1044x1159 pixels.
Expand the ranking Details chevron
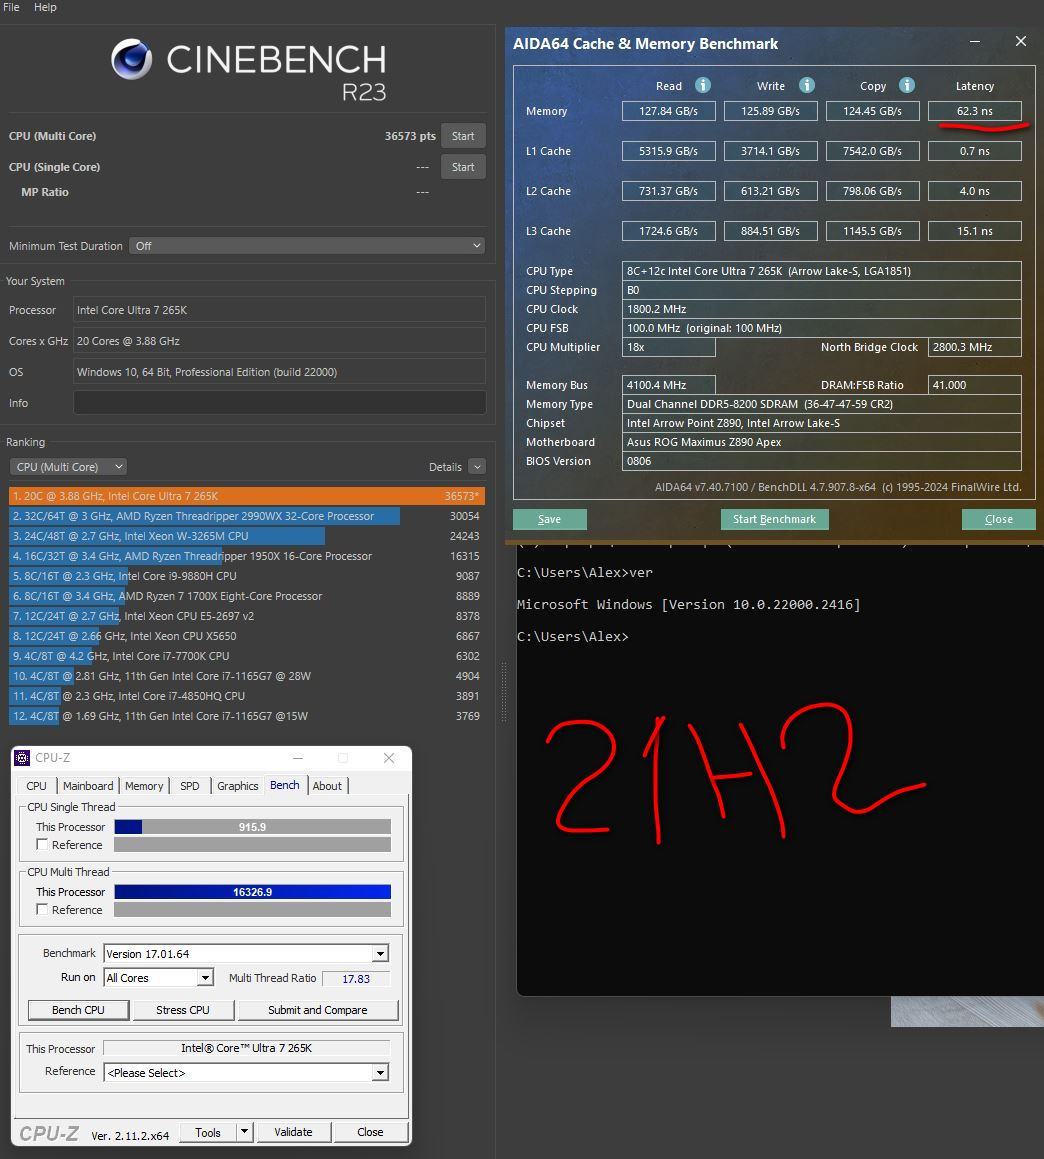[x=478, y=466]
